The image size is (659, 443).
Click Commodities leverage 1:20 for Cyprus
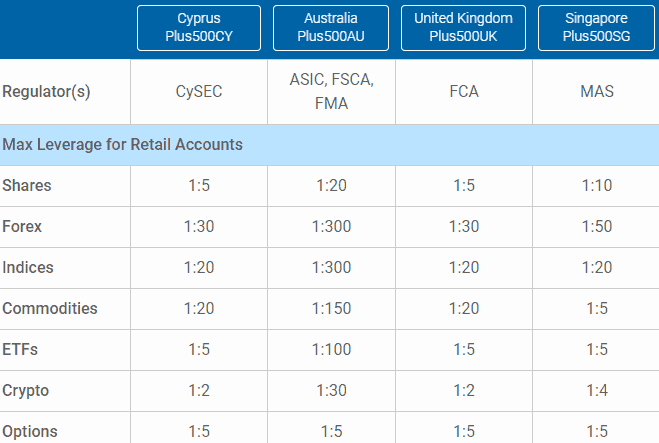click(199, 309)
